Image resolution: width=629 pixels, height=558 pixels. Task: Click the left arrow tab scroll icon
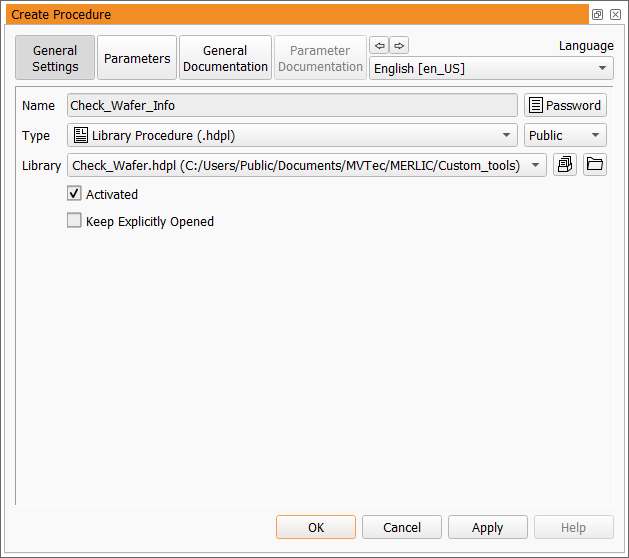(x=379, y=45)
